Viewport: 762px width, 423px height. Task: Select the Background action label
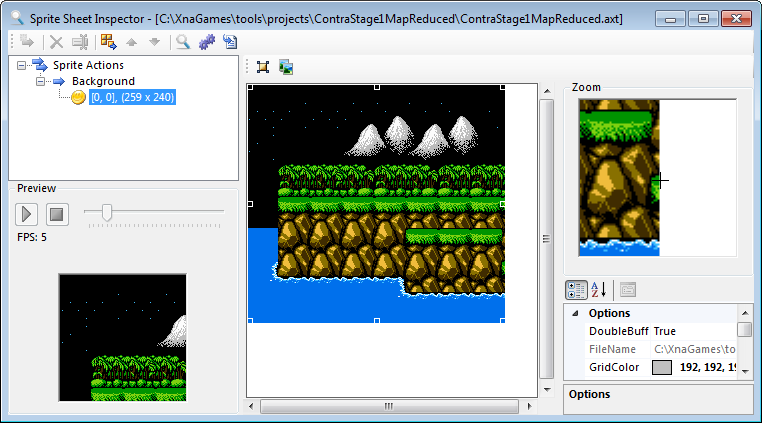pos(104,81)
